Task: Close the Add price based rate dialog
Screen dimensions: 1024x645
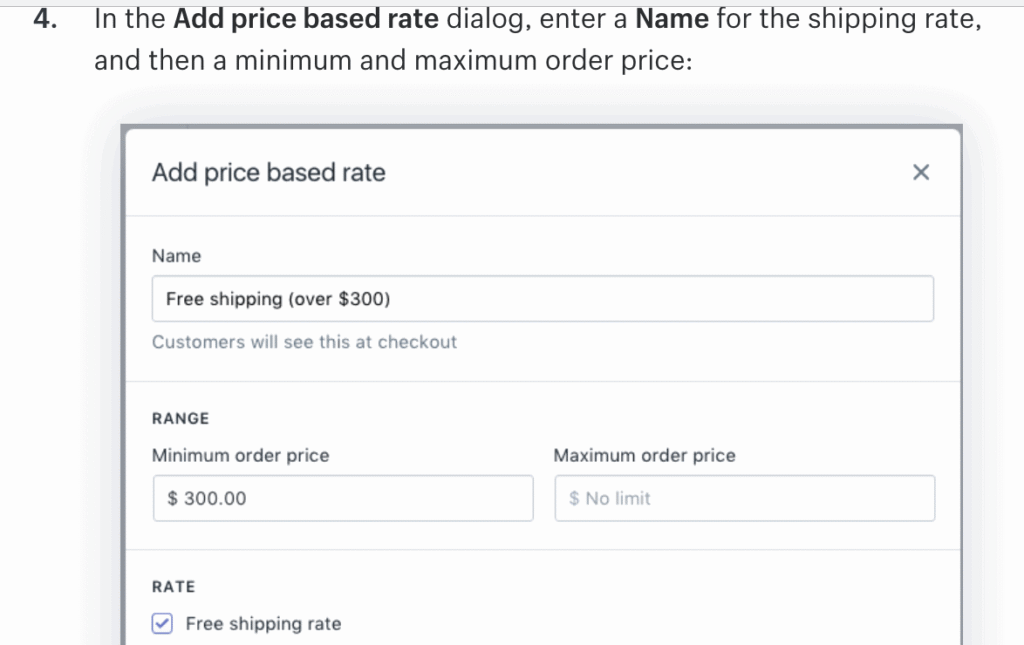Action: click(x=921, y=173)
